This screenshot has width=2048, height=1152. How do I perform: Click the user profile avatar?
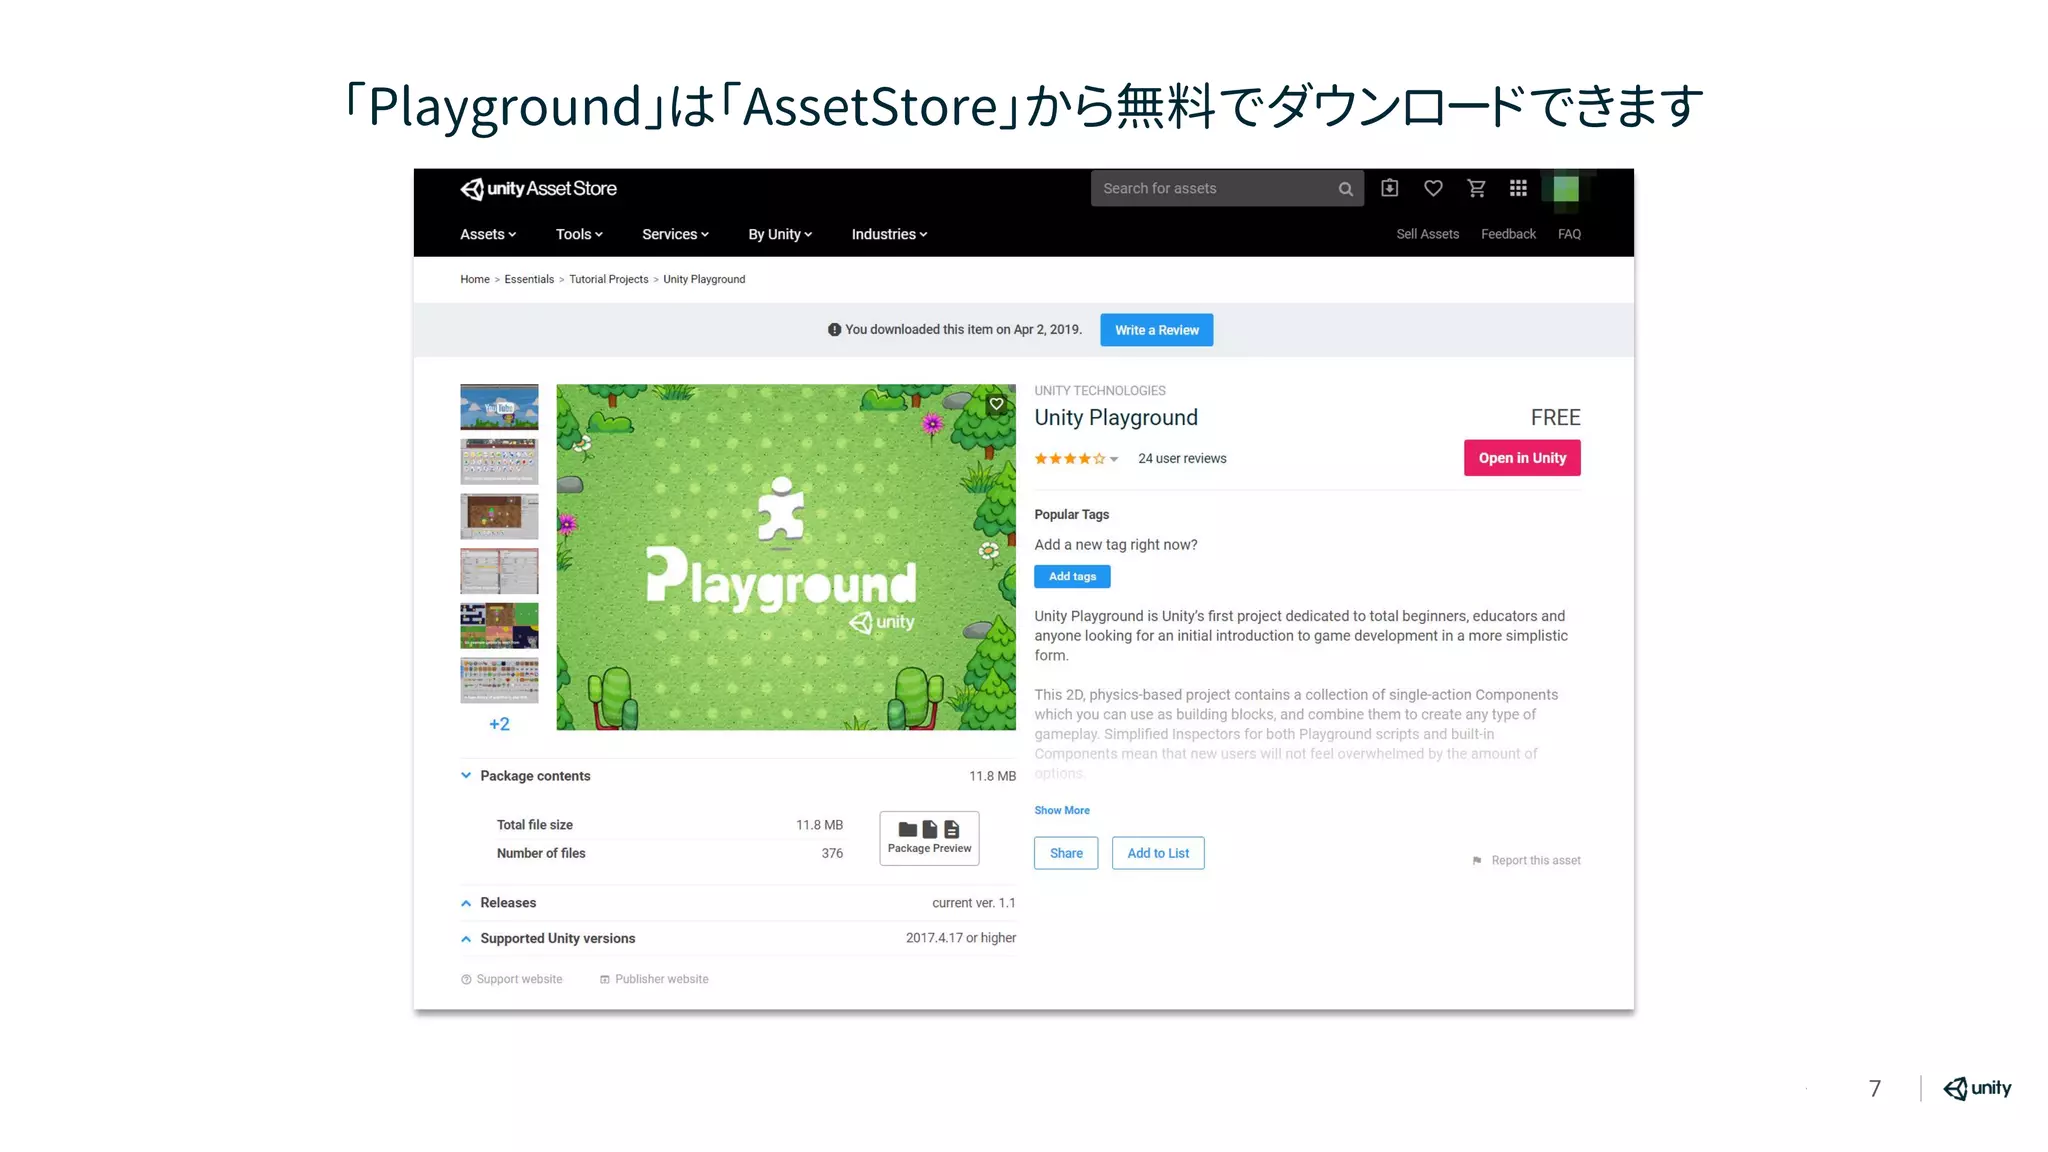(x=1566, y=189)
